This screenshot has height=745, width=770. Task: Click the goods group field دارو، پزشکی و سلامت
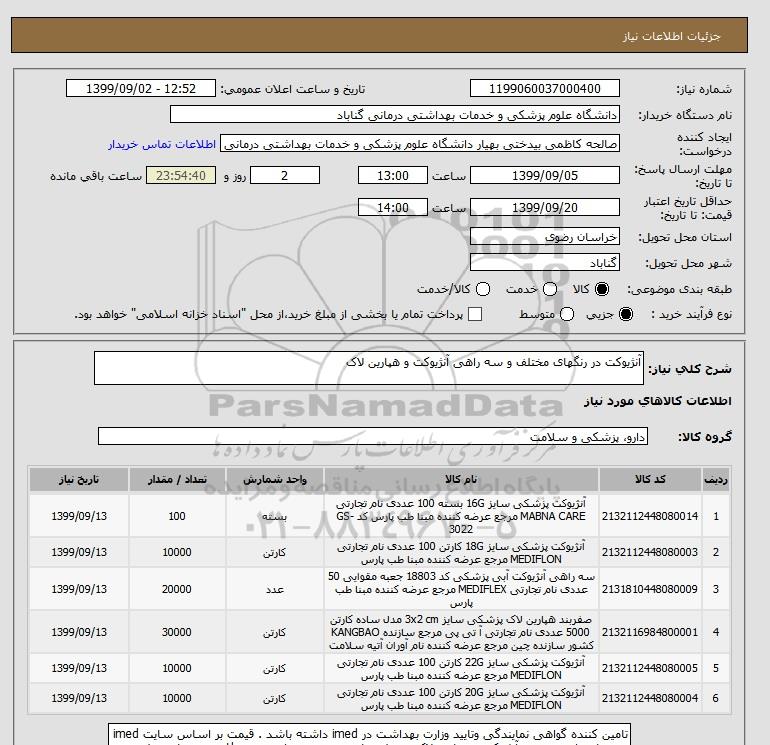373,436
